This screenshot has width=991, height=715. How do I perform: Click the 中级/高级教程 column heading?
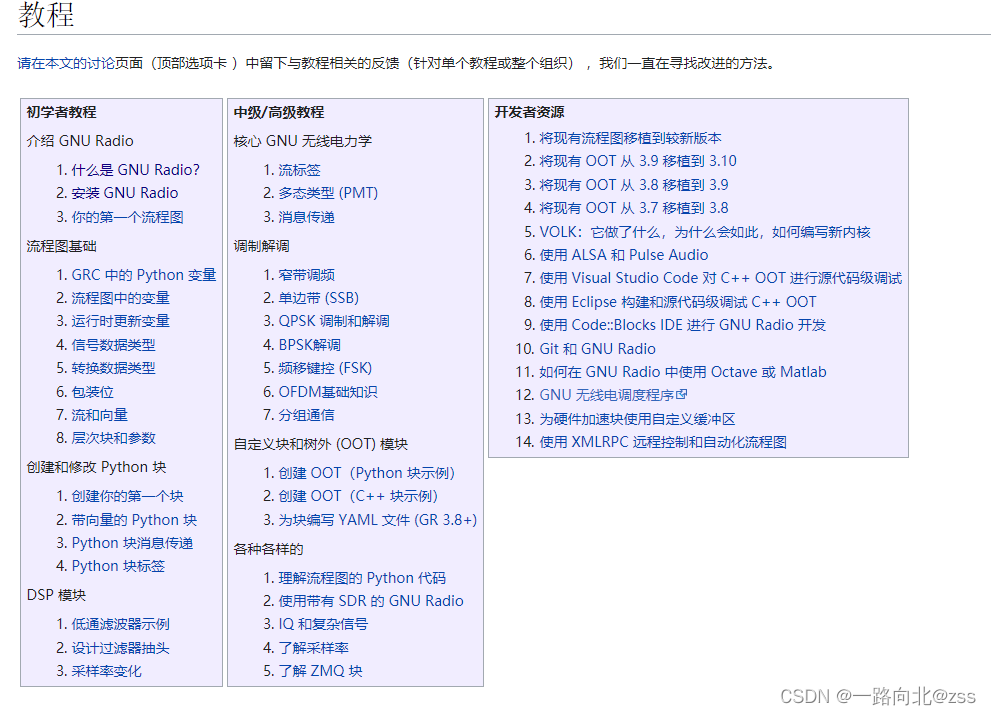pyautogui.click(x=279, y=112)
